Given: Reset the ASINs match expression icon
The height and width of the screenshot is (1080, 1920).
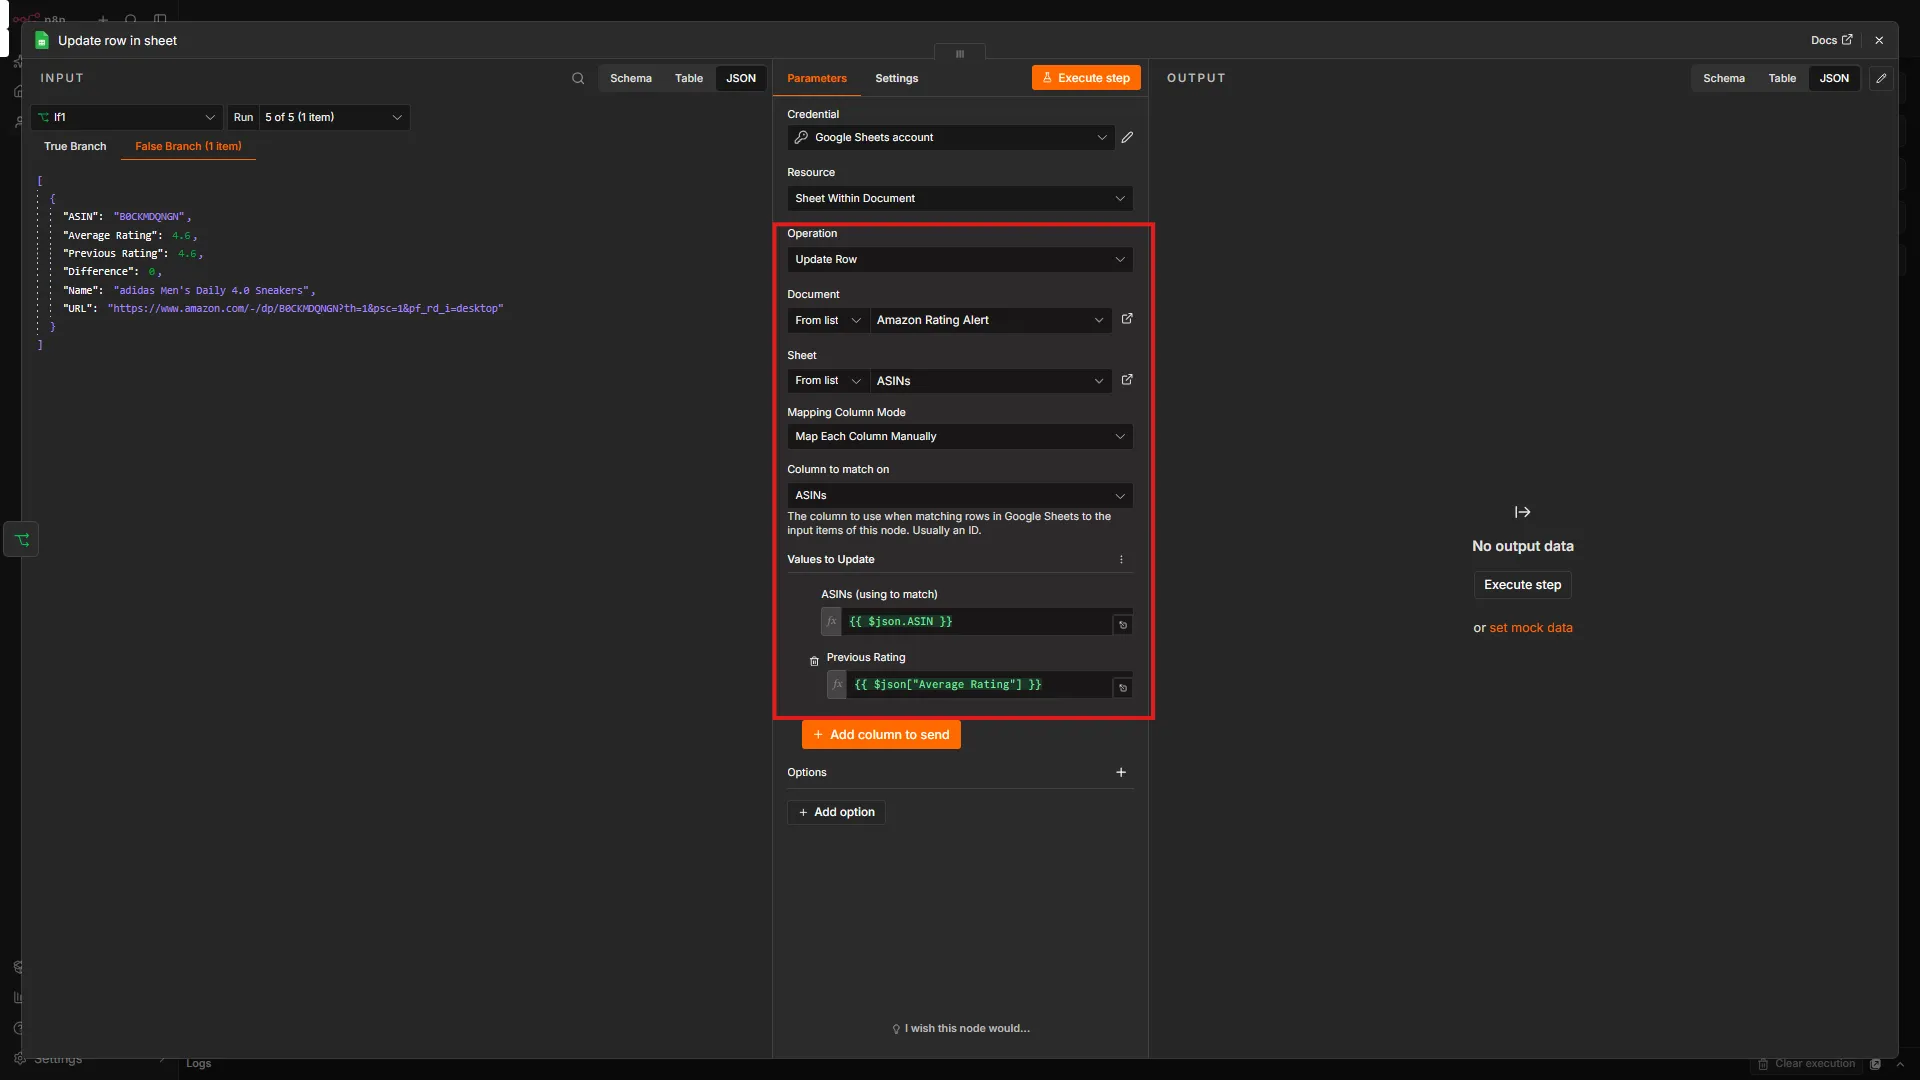Looking at the screenshot, I should 1123,625.
